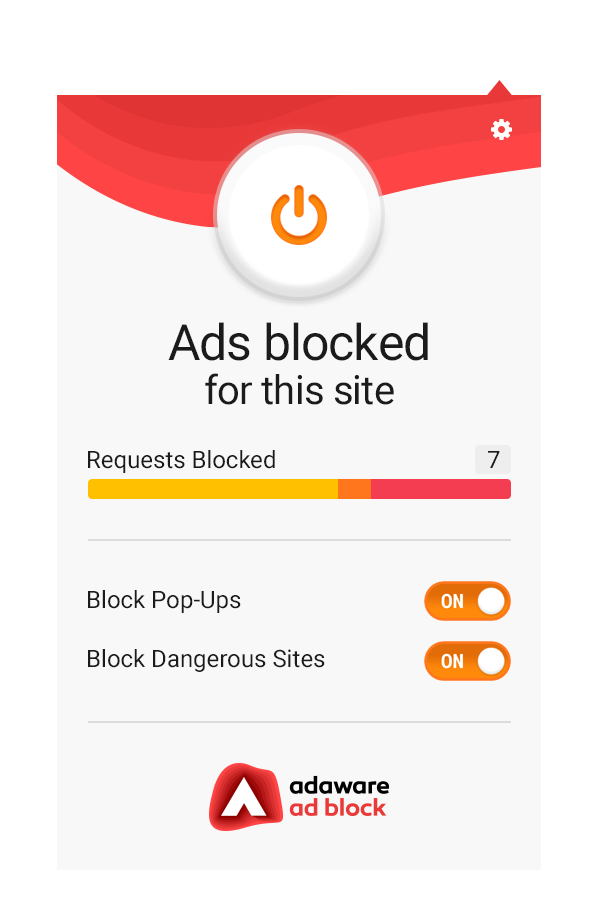Click the adaware triangle logo icon
The height and width of the screenshot is (900, 600).
[x=245, y=797]
